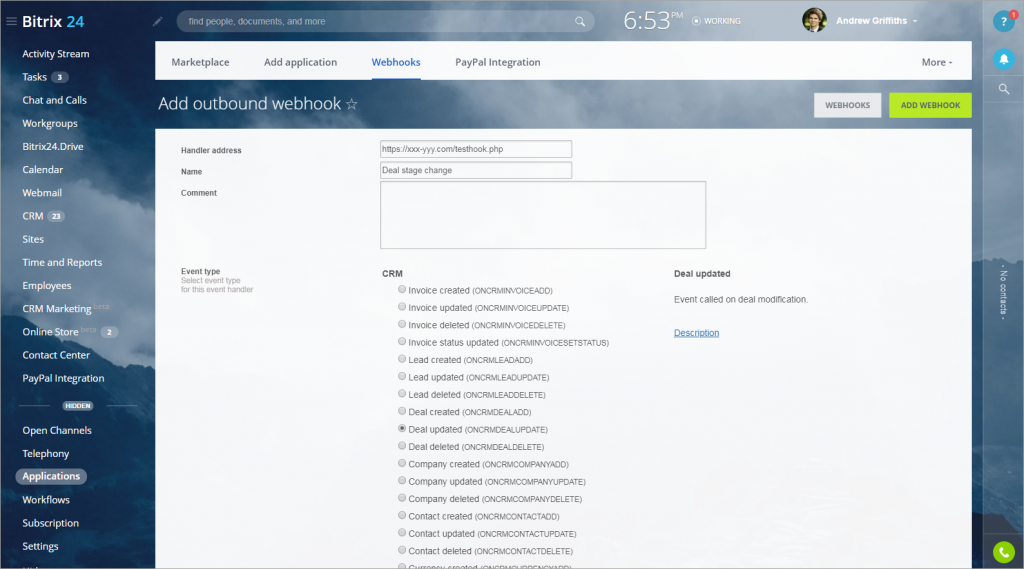Open Settings in sidebar

pos(40,546)
